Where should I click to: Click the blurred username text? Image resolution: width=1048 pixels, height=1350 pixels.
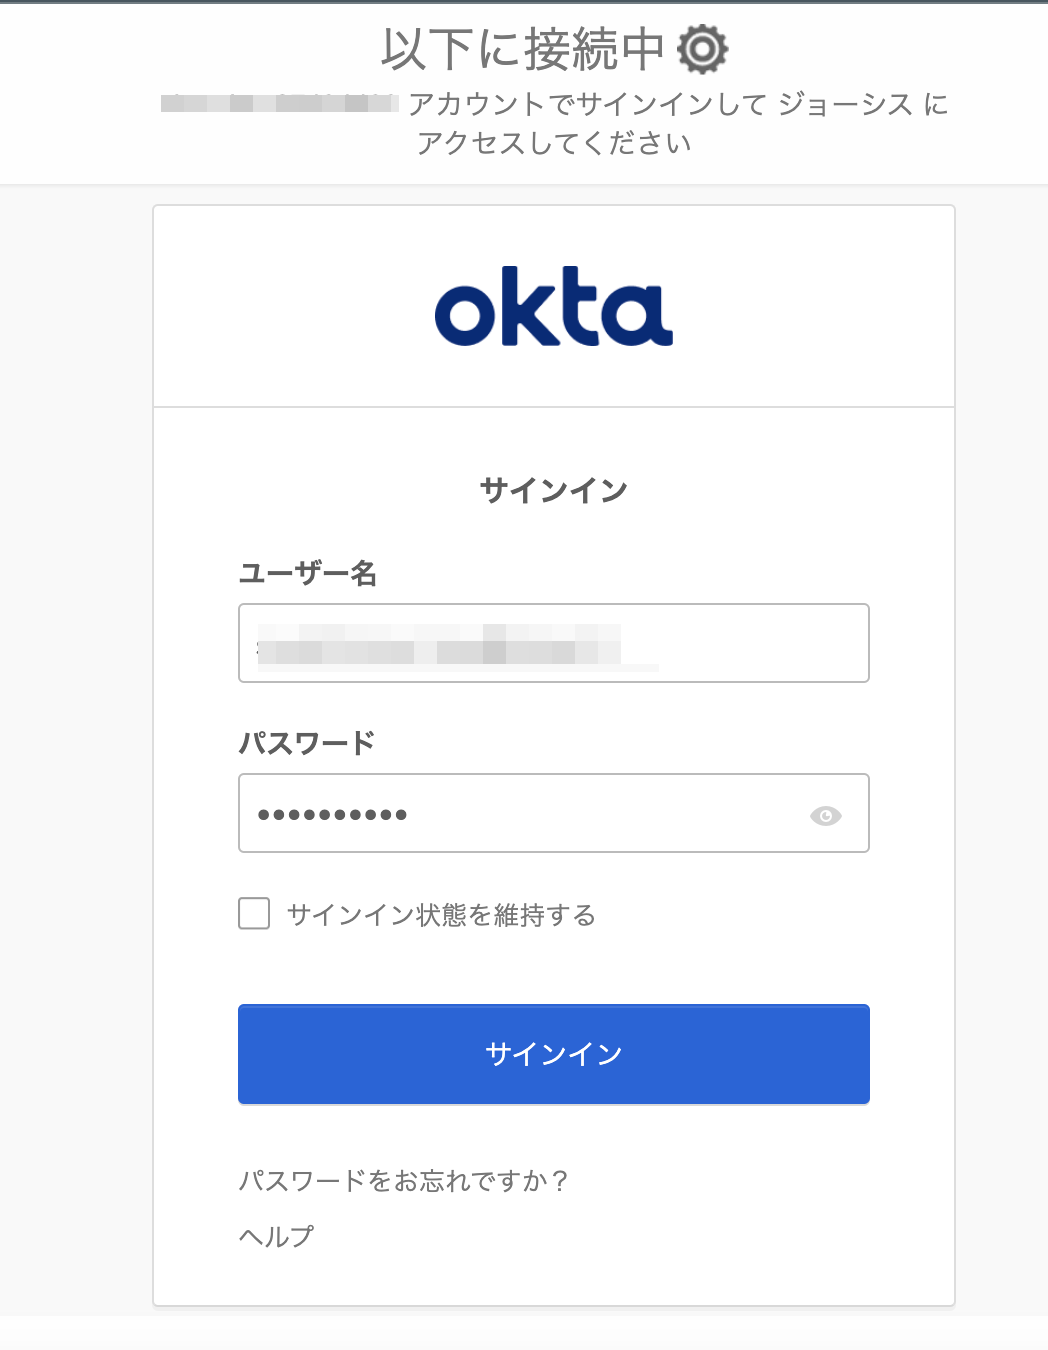(x=440, y=644)
